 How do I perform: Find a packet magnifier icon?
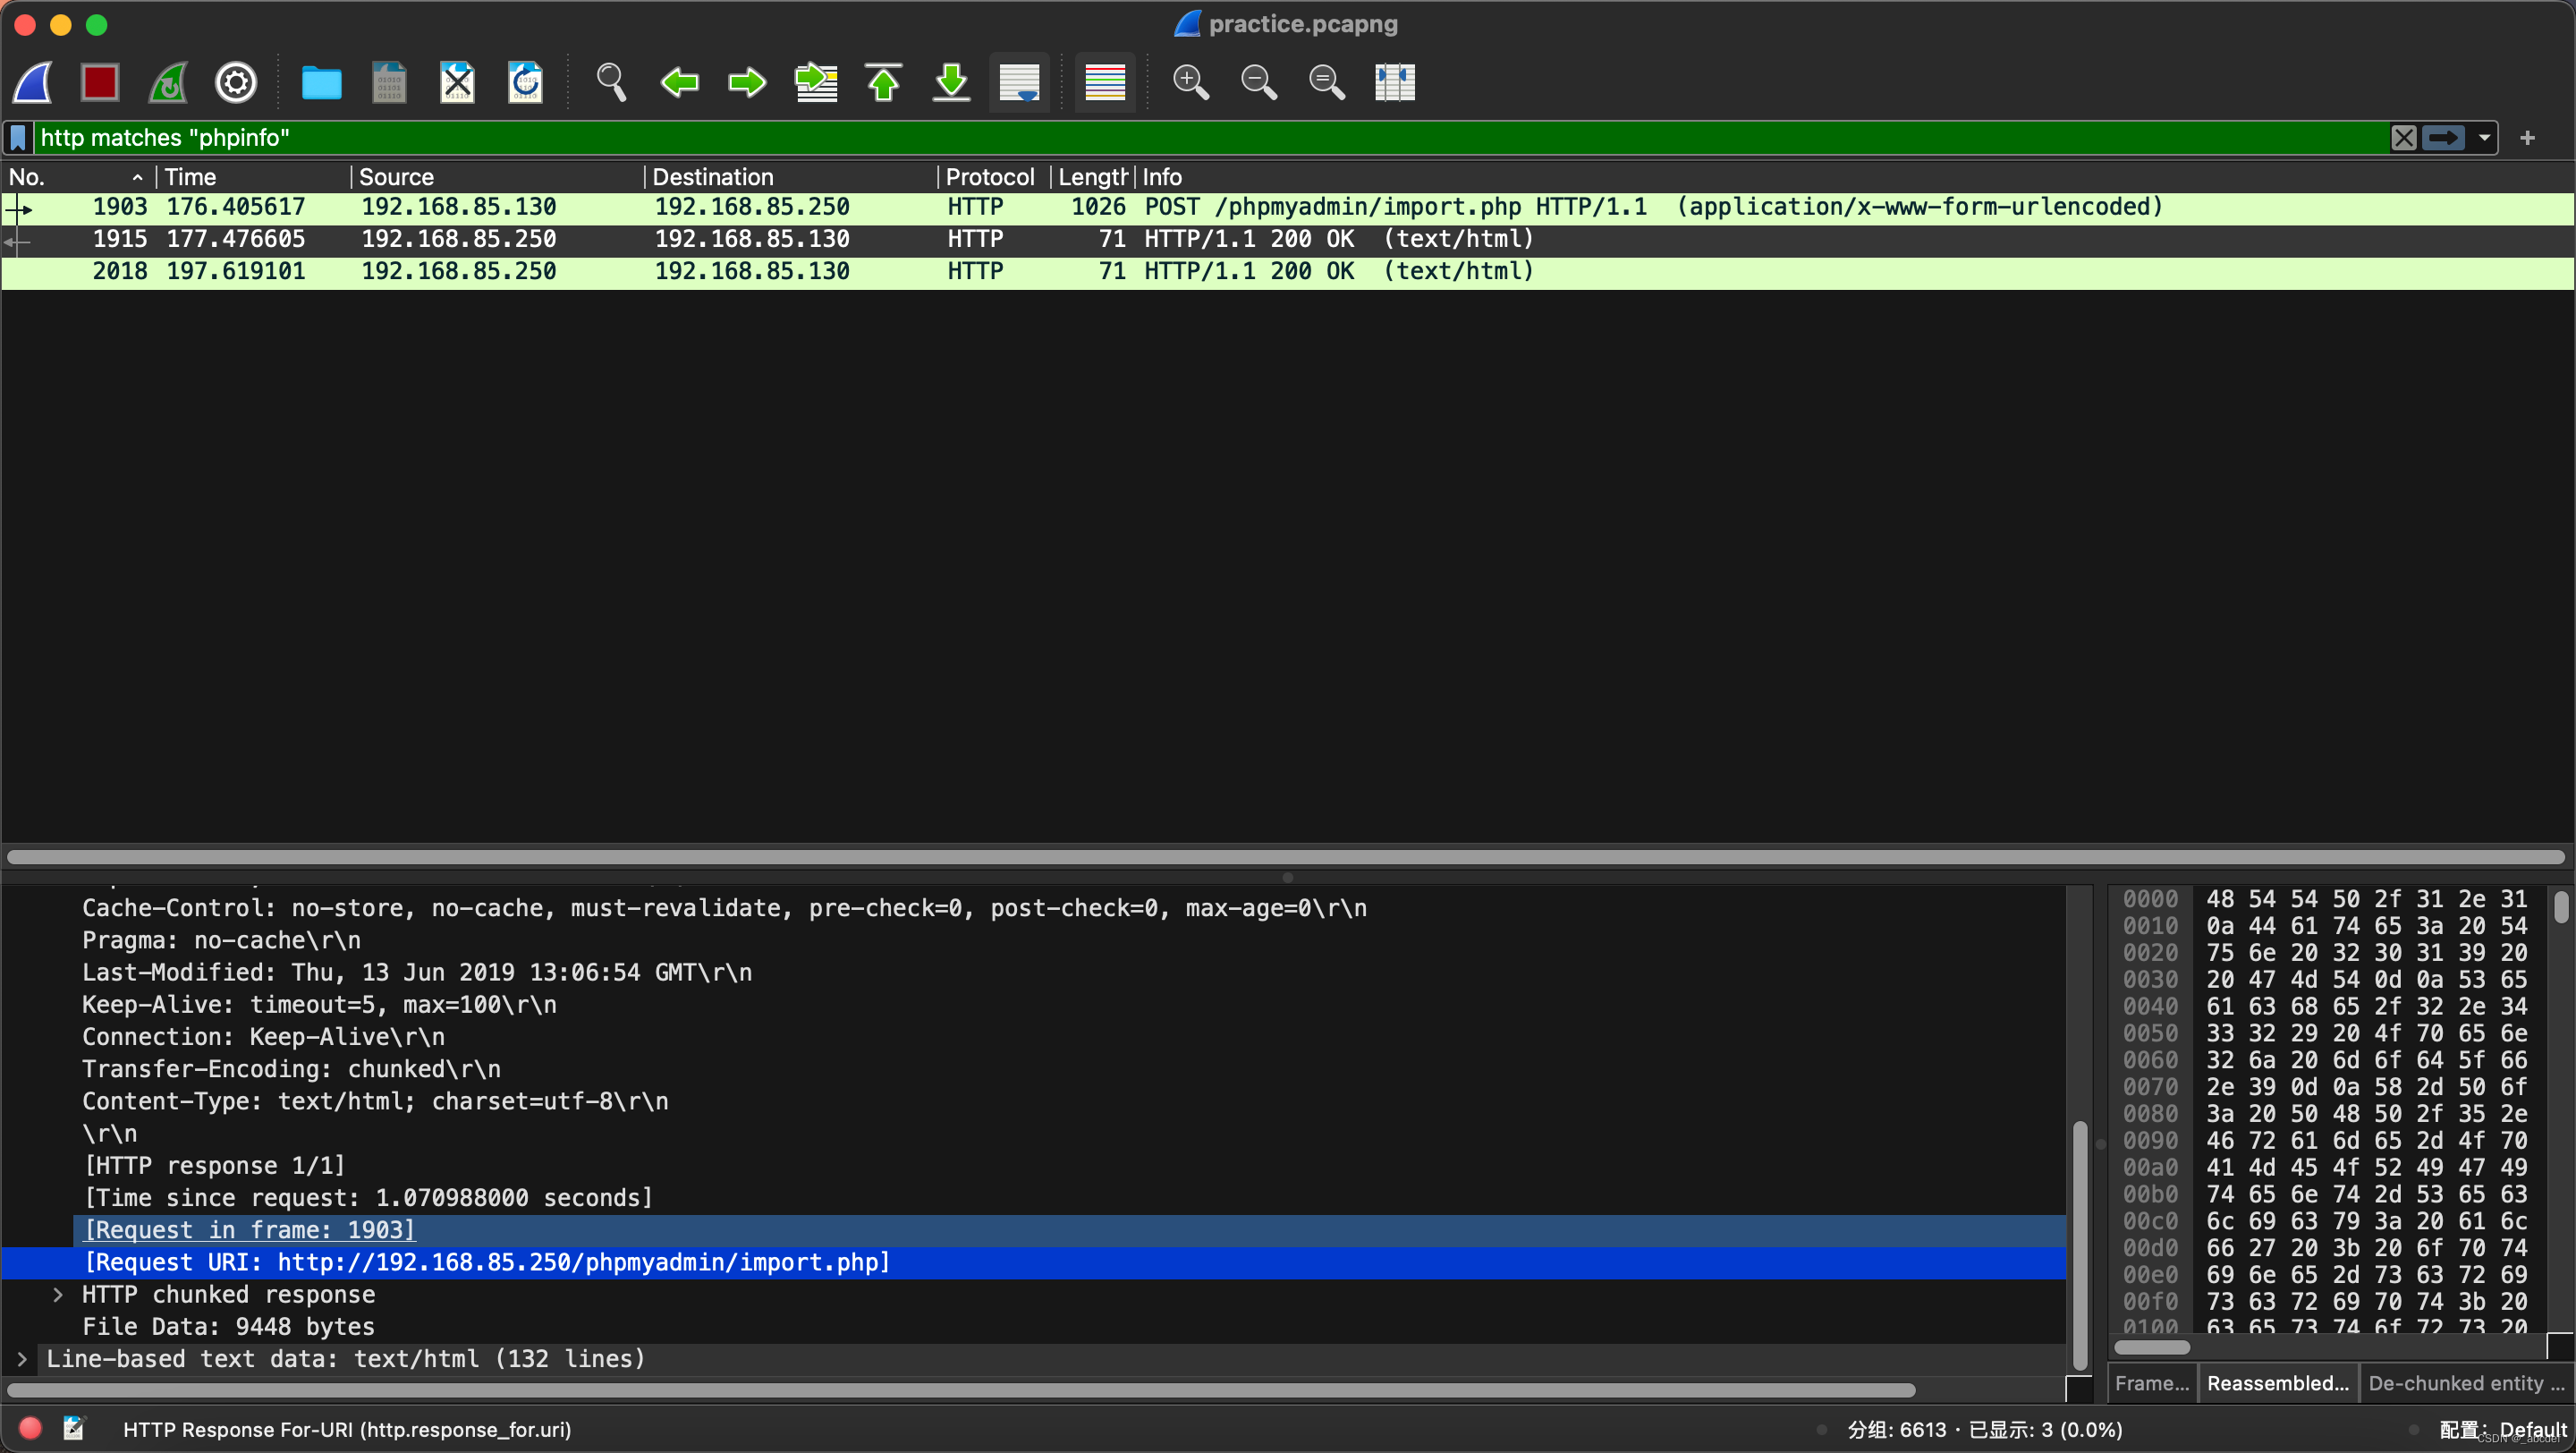click(611, 82)
